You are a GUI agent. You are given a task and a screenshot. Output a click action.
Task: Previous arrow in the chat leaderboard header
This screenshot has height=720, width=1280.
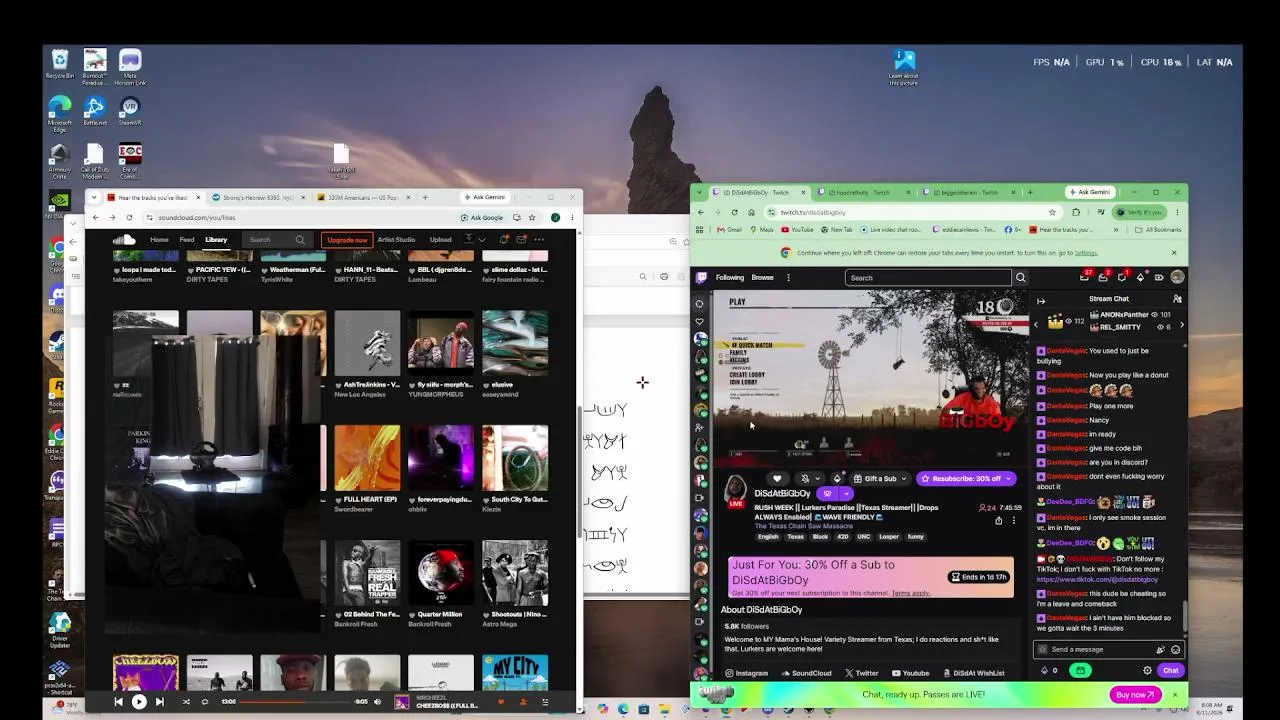[x=1035, y=325]
